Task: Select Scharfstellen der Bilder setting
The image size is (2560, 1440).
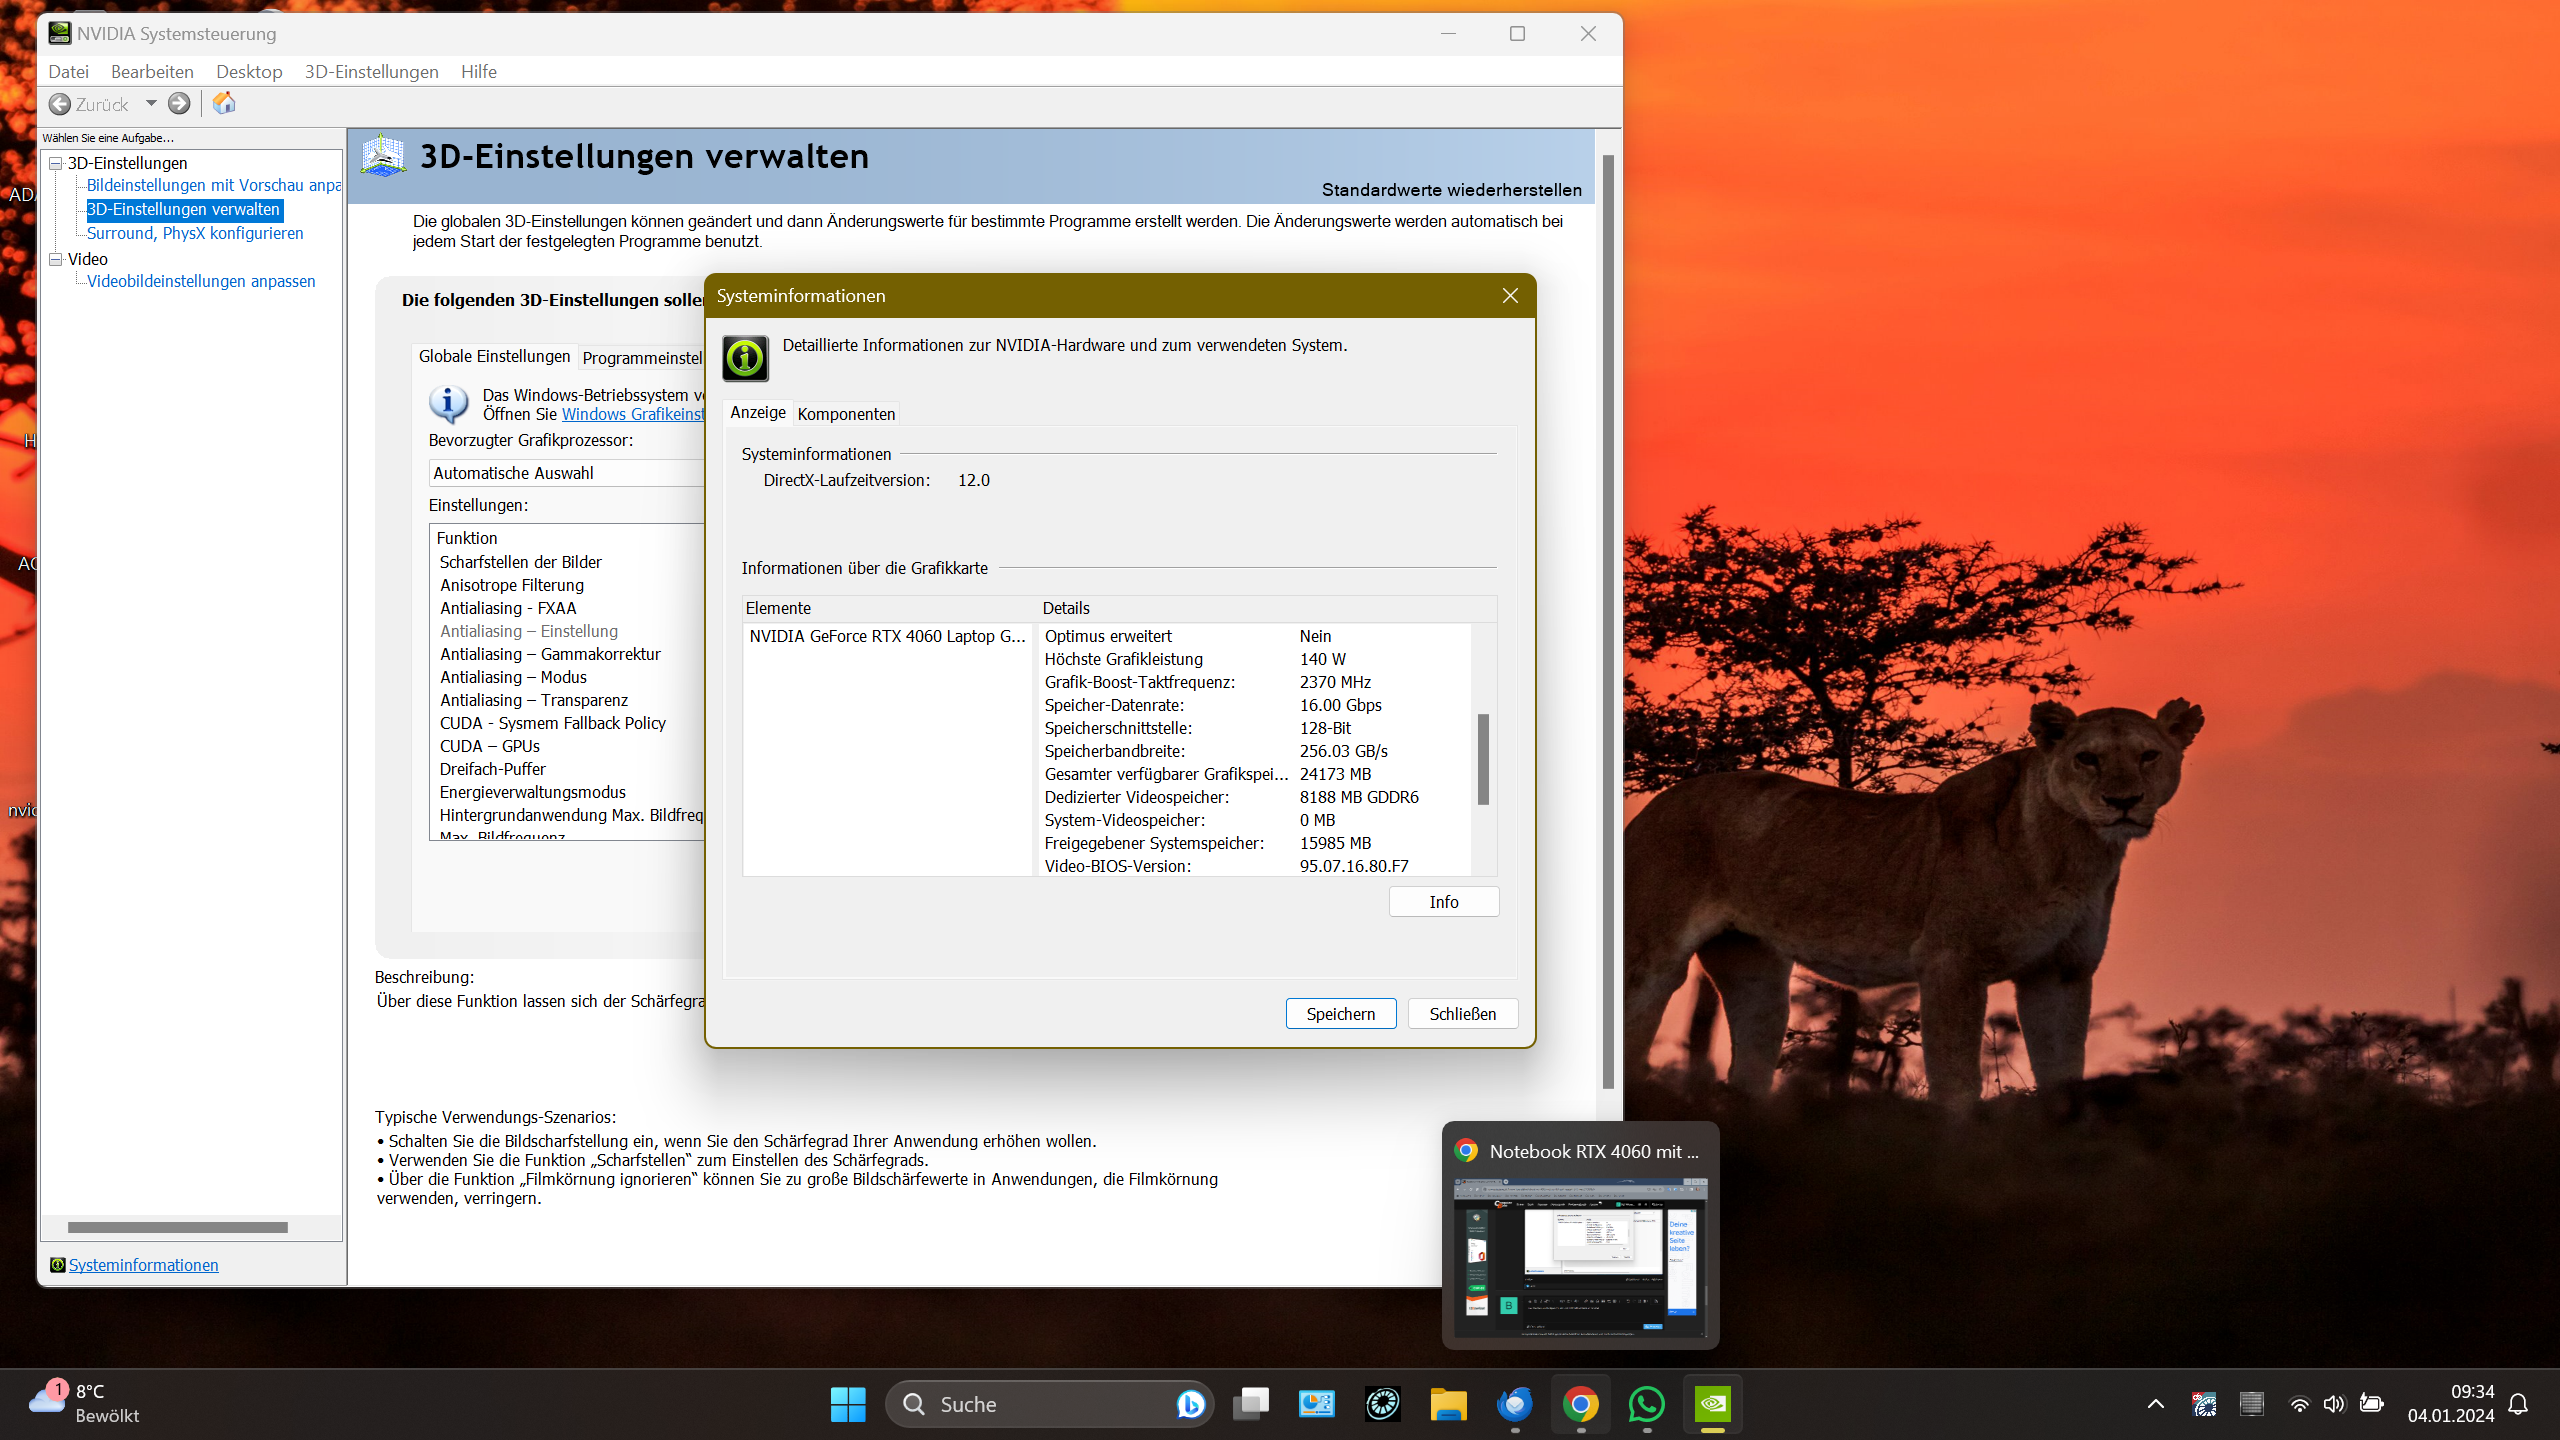Action: (x=520, y=562)
